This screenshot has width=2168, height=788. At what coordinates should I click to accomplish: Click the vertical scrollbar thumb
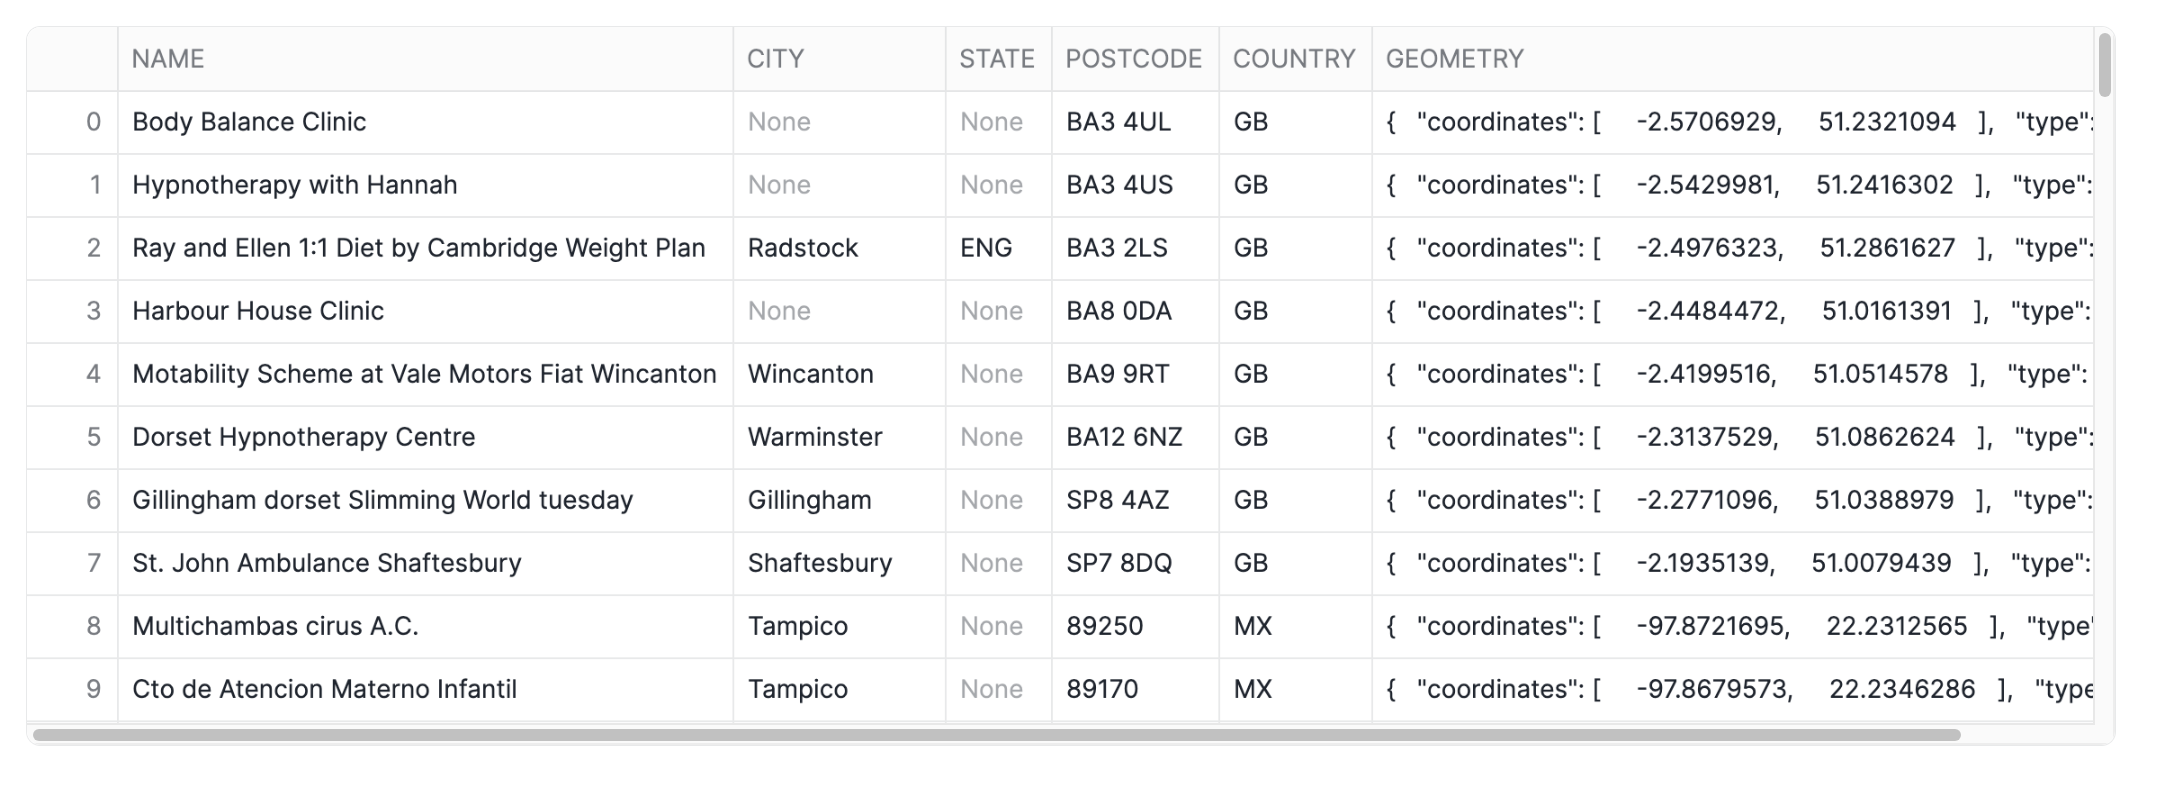click(x=2104, y=66)
